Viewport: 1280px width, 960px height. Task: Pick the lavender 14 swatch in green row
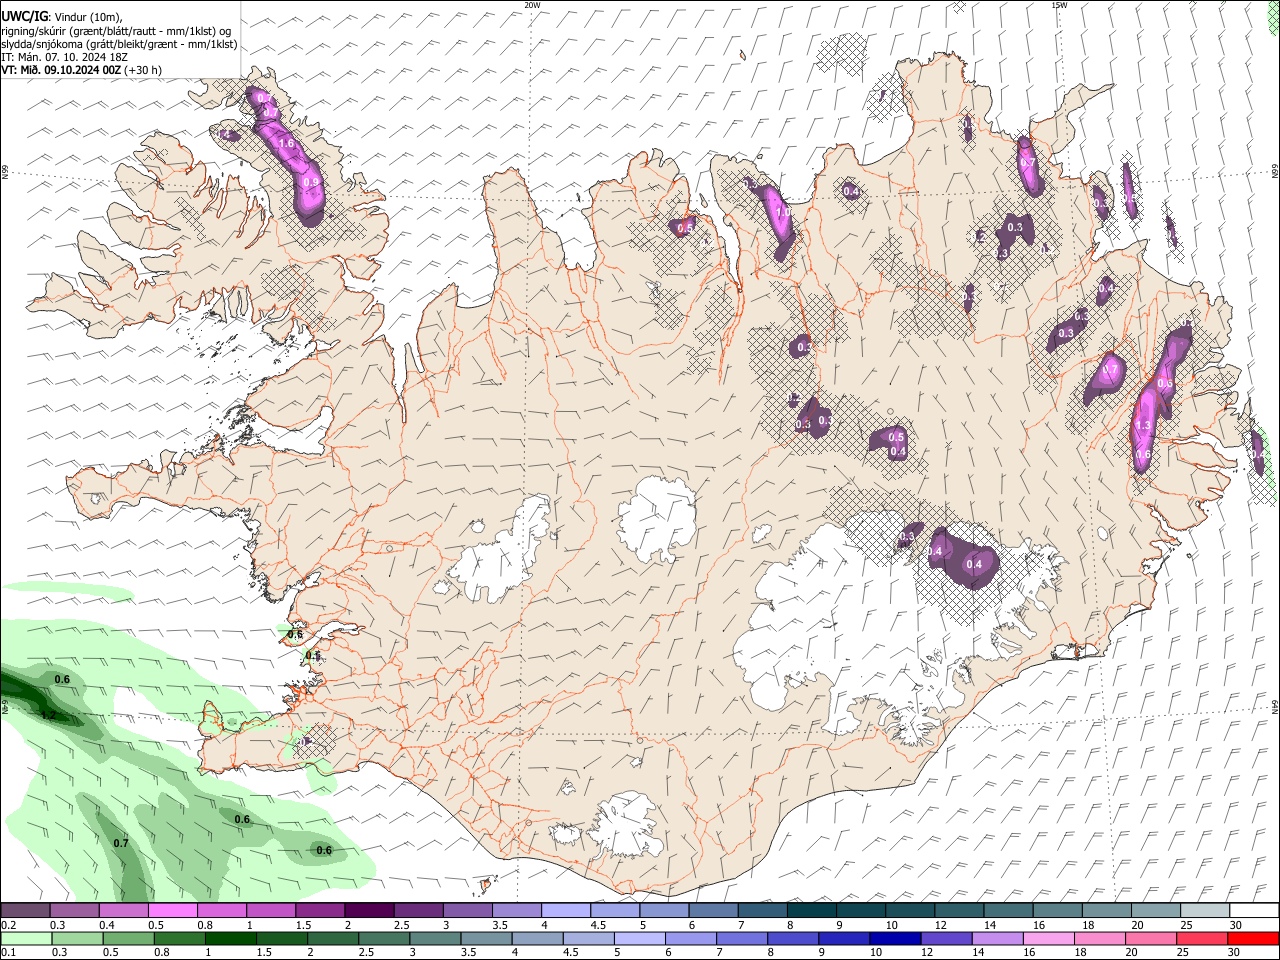[x=998, y=938]
